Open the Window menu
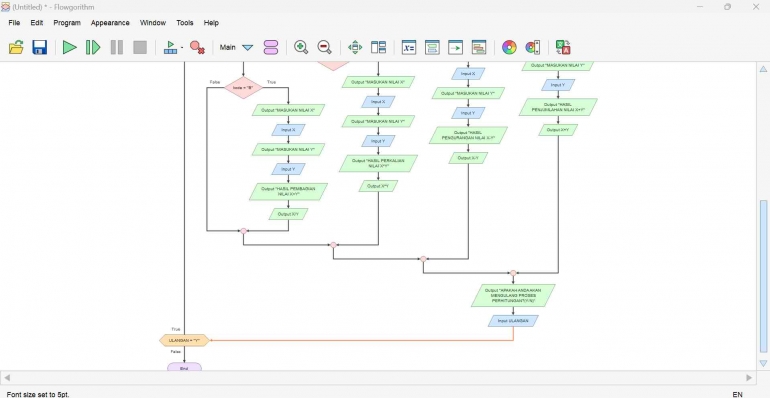 [153, 23]
